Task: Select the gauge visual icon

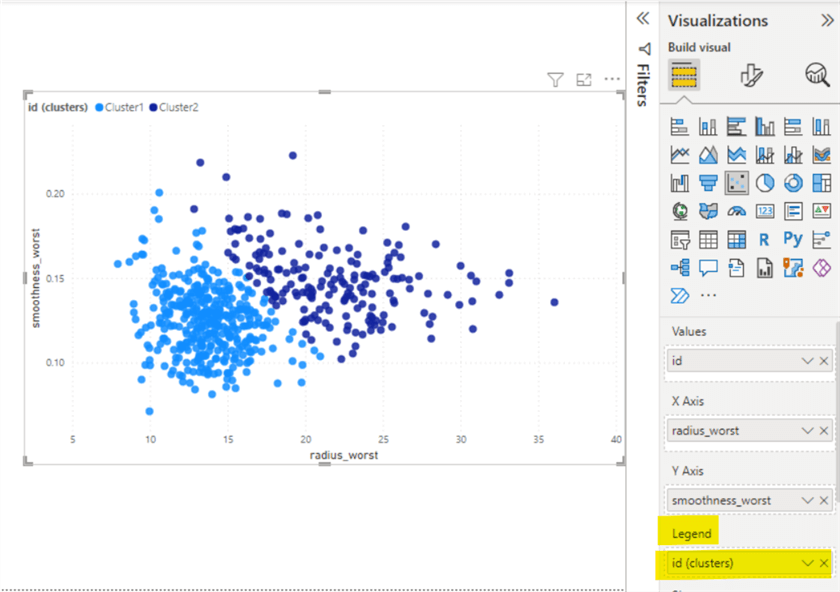Action: click(x=737, y=211)
